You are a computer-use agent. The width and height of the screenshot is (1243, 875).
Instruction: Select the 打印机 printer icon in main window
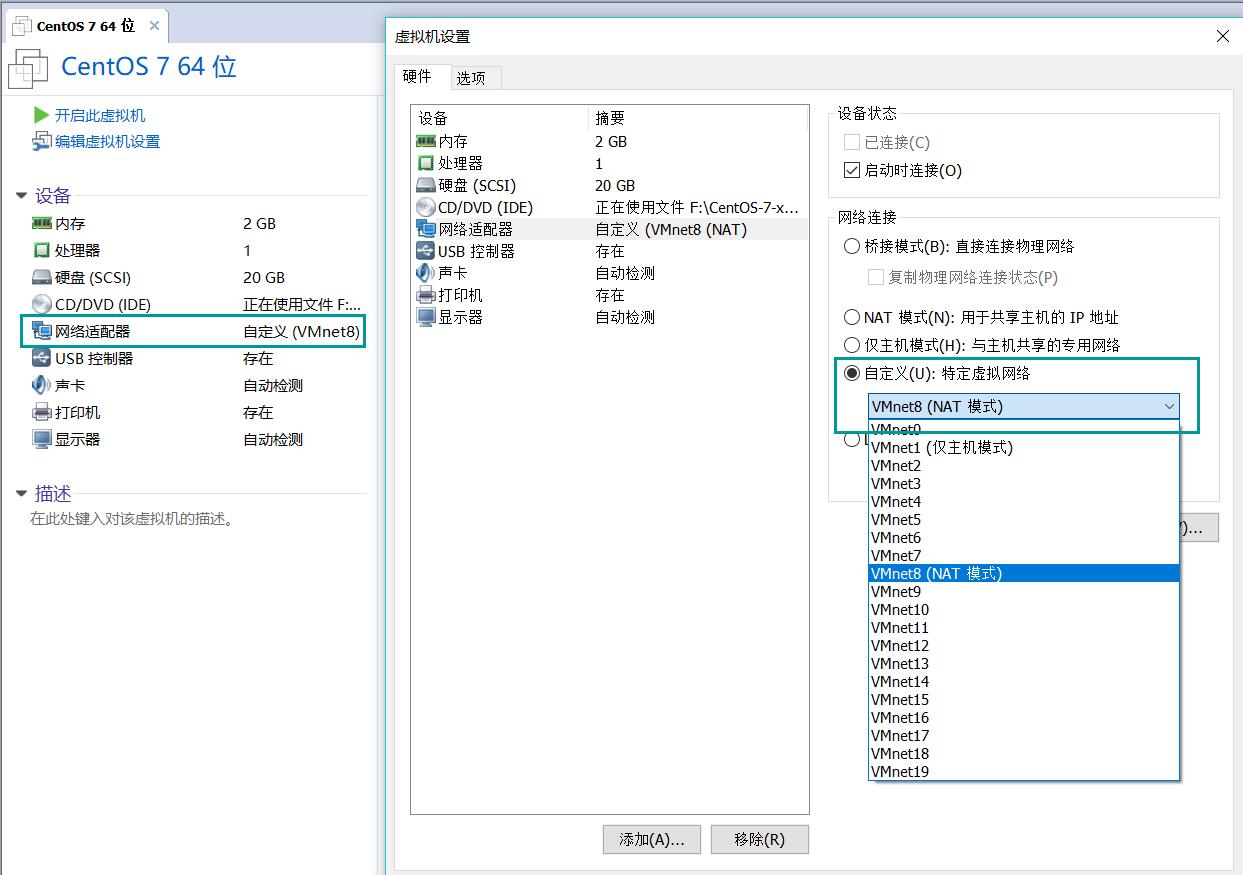[x=41, y=412]
